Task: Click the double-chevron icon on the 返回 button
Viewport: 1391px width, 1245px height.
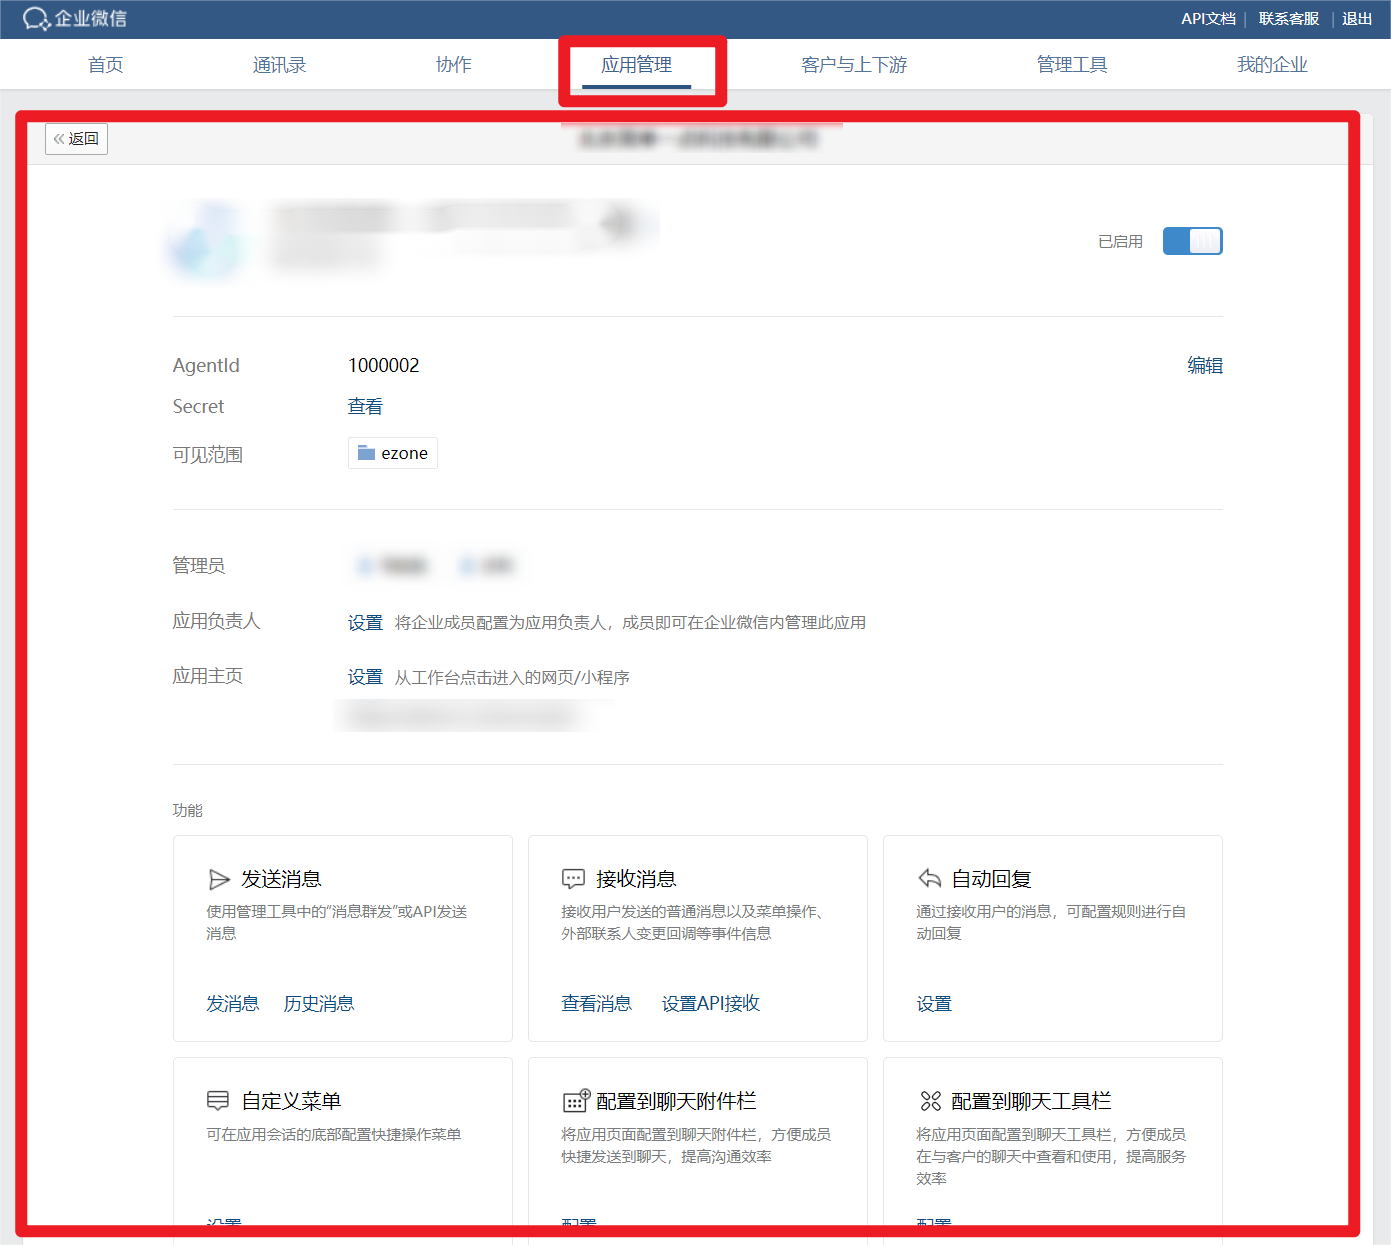Action: [60, 139]
